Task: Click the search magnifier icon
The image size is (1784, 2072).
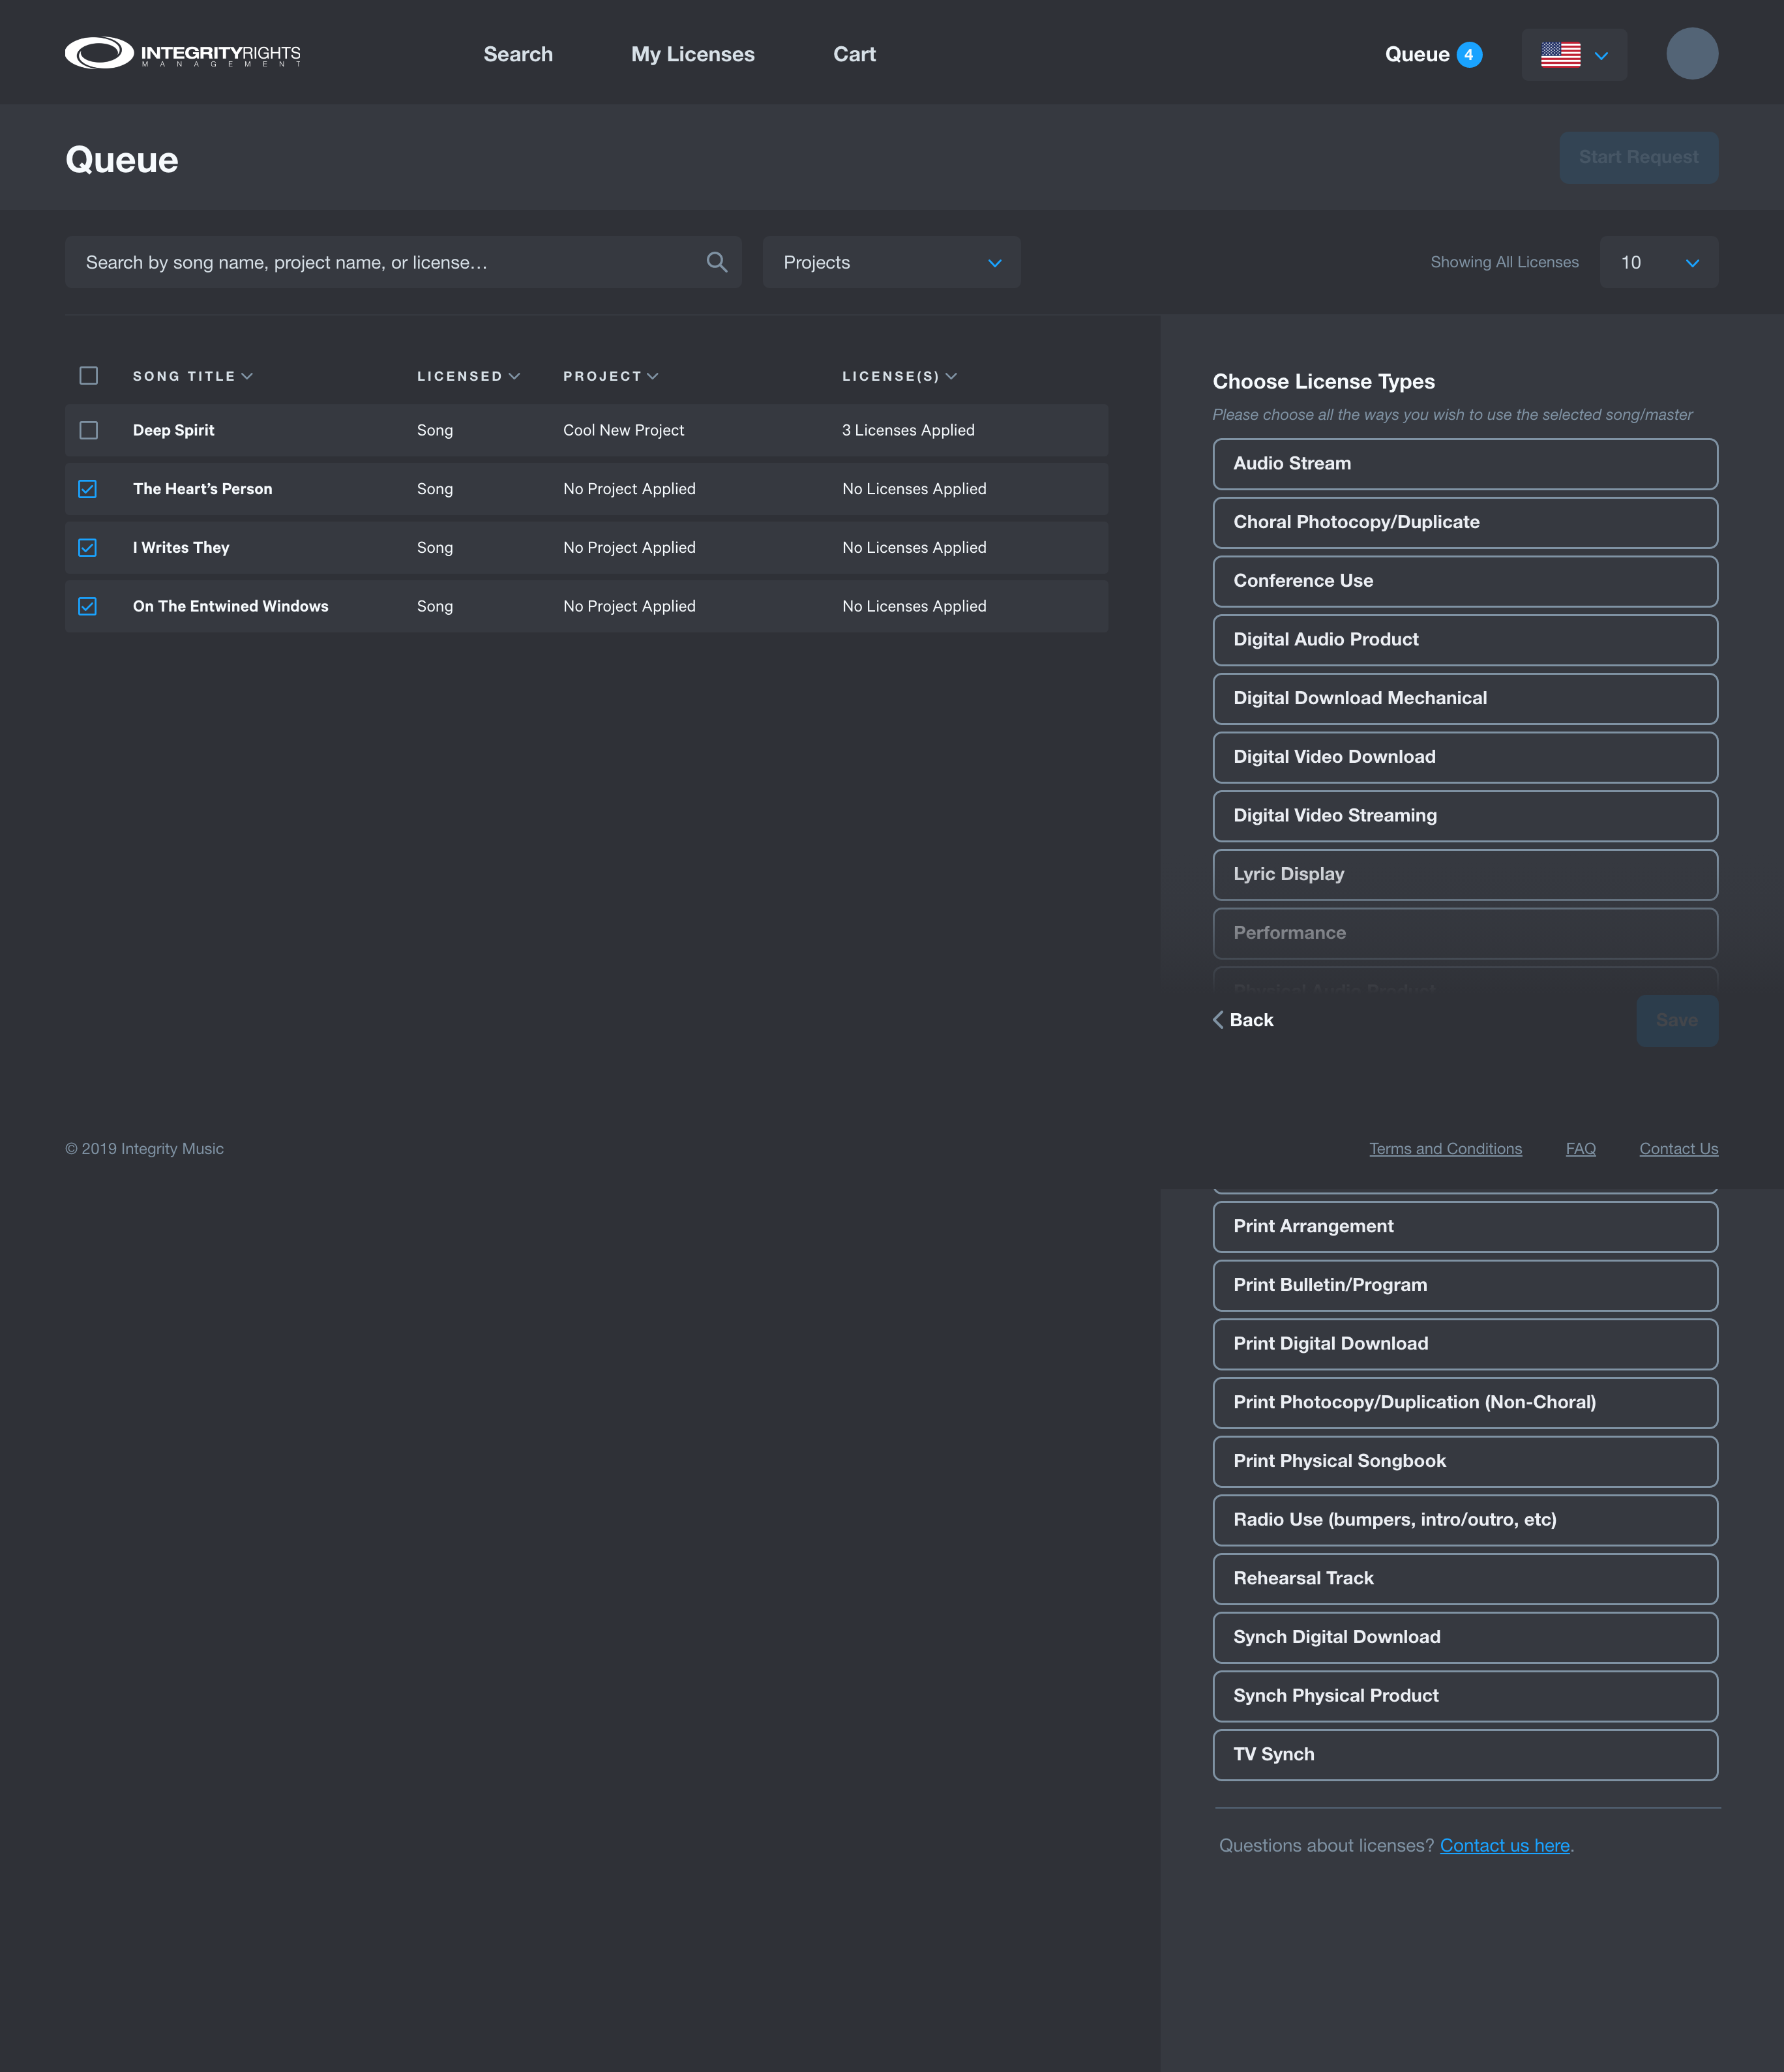Action: click(716, 262)
